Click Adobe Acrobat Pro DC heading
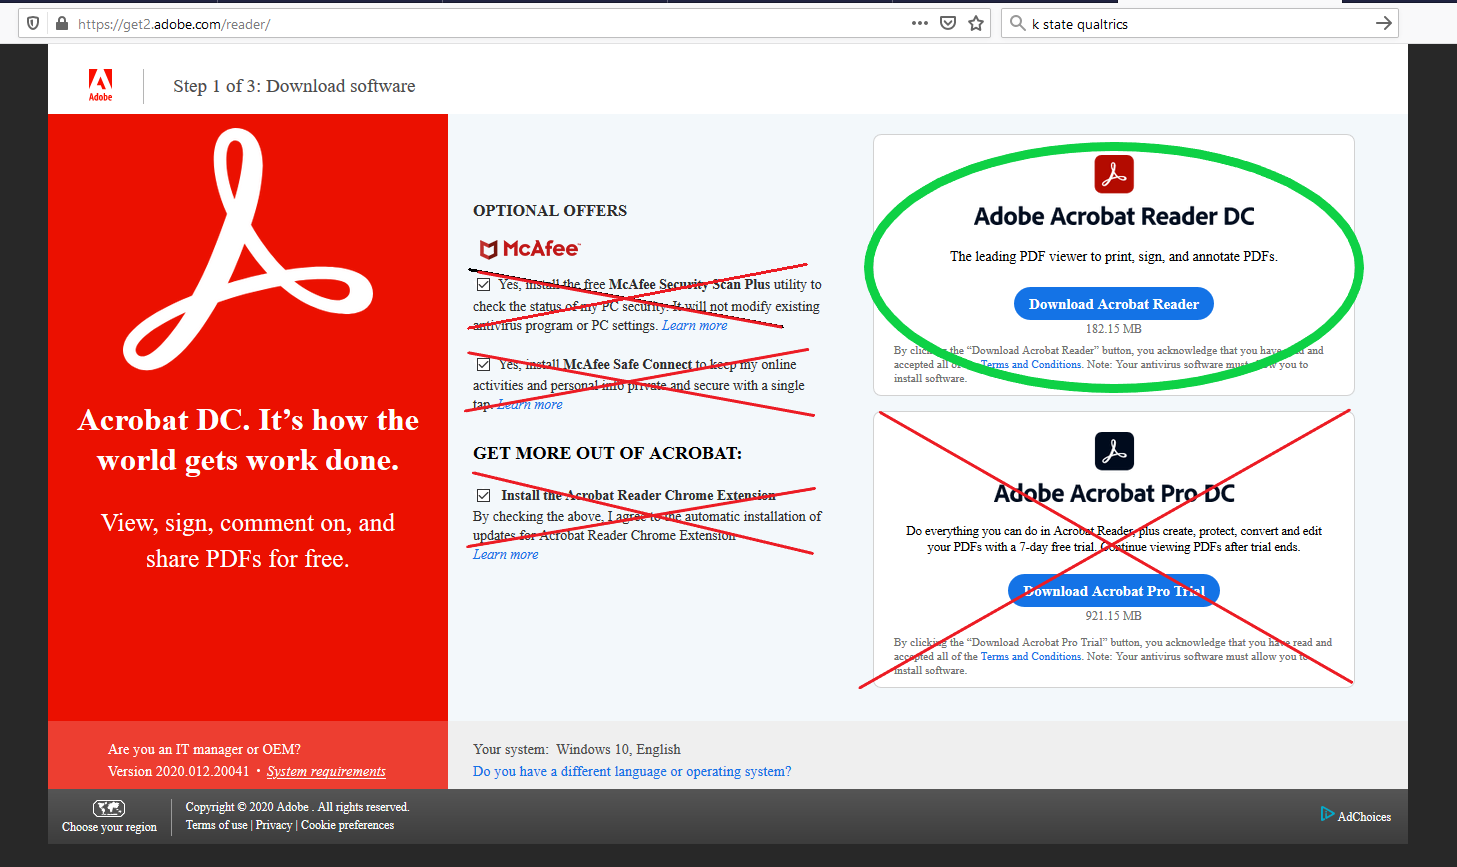 pyautogui.click(x=1114, y=494)
